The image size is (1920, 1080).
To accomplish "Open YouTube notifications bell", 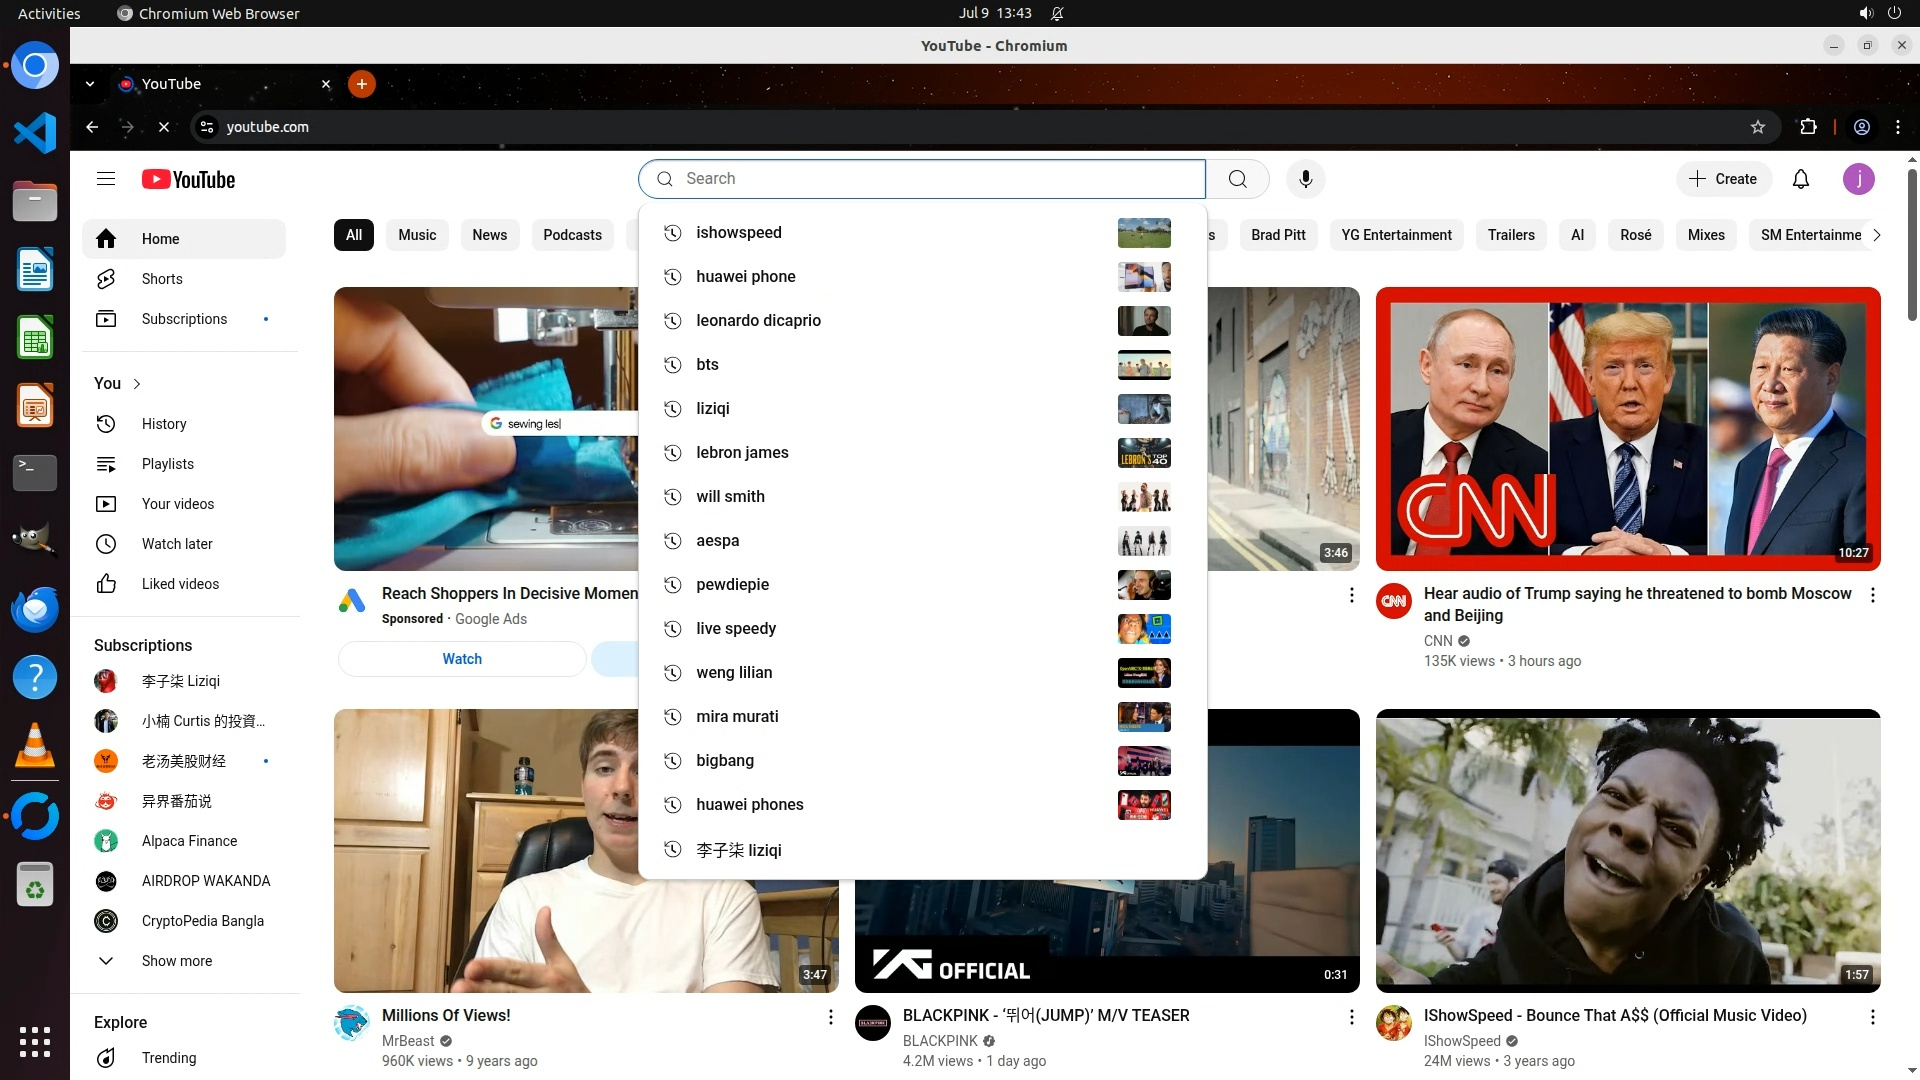I will (x=1801, y=179).
